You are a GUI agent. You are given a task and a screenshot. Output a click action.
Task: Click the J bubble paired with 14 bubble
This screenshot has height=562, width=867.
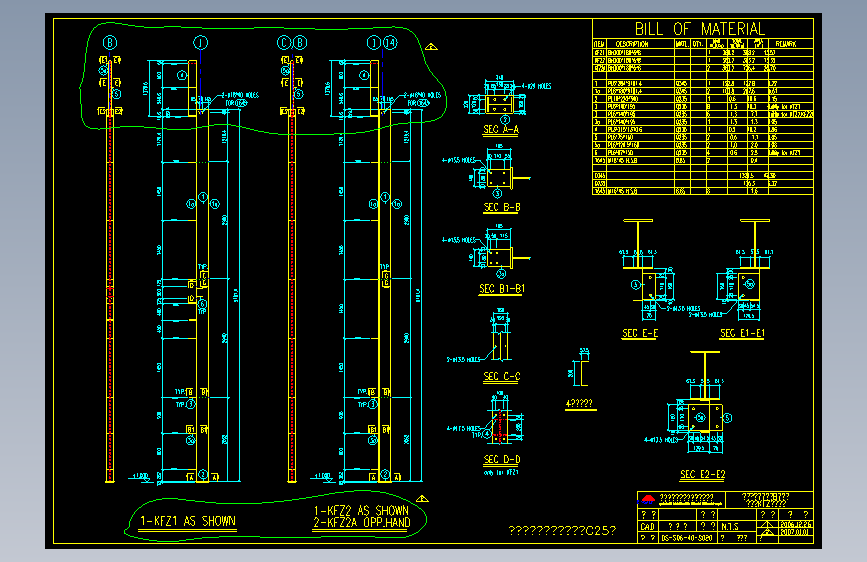coord(374,43)
